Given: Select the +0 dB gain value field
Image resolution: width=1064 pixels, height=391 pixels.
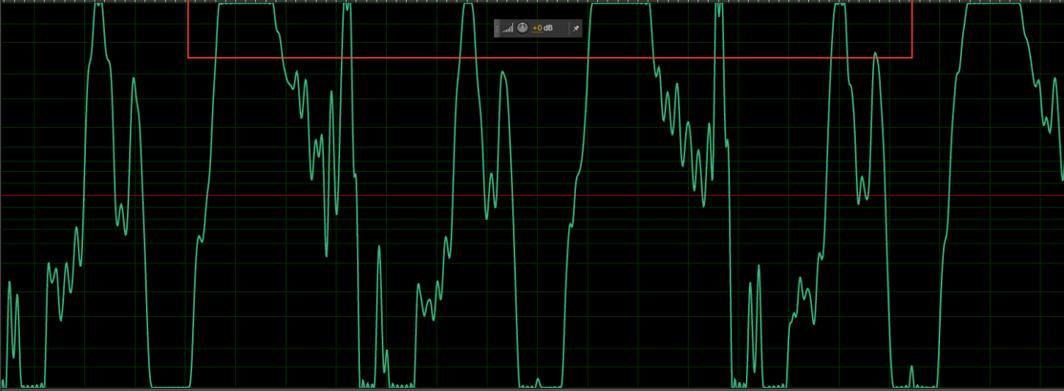Looking at the screenshot, I should (x=543, y=28).
